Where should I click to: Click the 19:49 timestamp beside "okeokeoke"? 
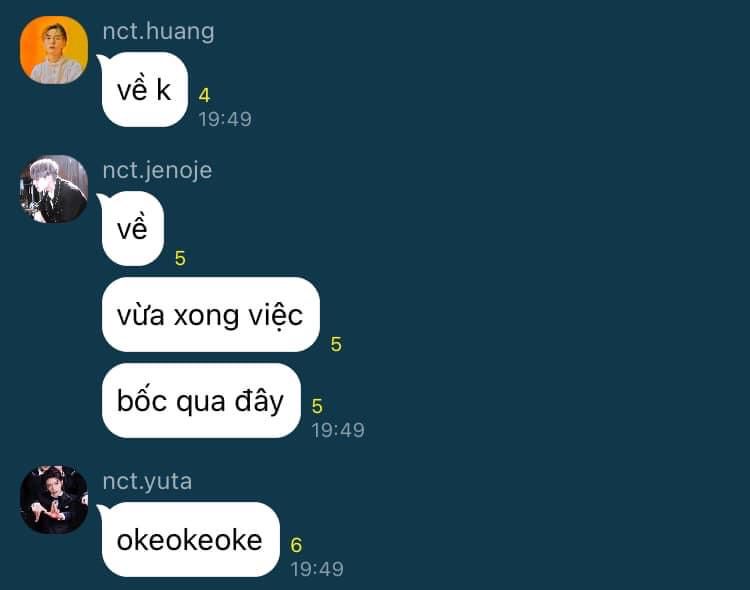(317, 569)
